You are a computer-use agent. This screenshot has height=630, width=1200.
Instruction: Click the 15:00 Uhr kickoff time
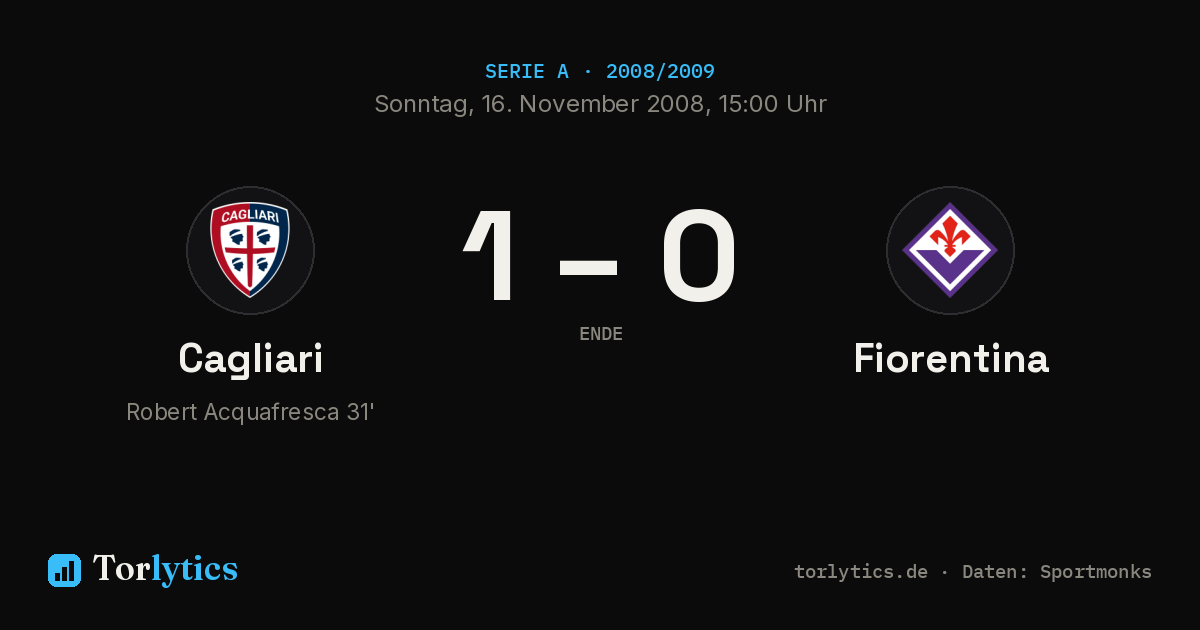click(768, 104)
